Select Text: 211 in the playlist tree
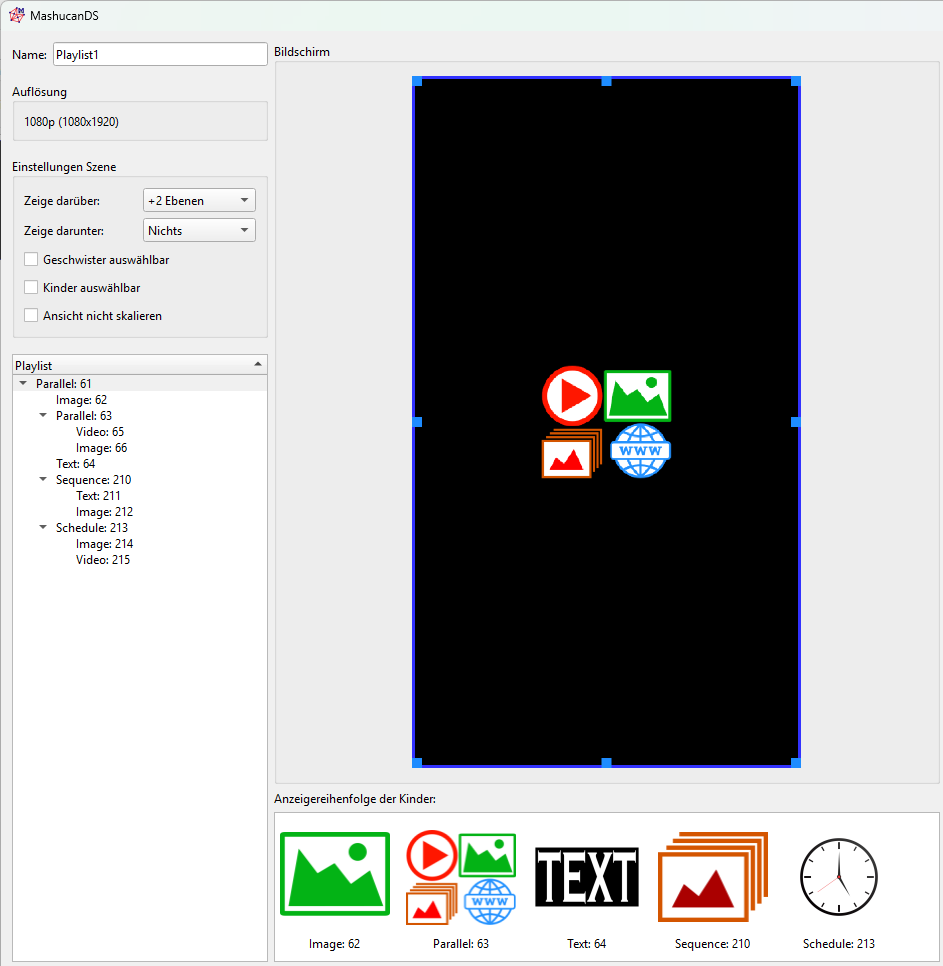 click(x=98, y=496)
